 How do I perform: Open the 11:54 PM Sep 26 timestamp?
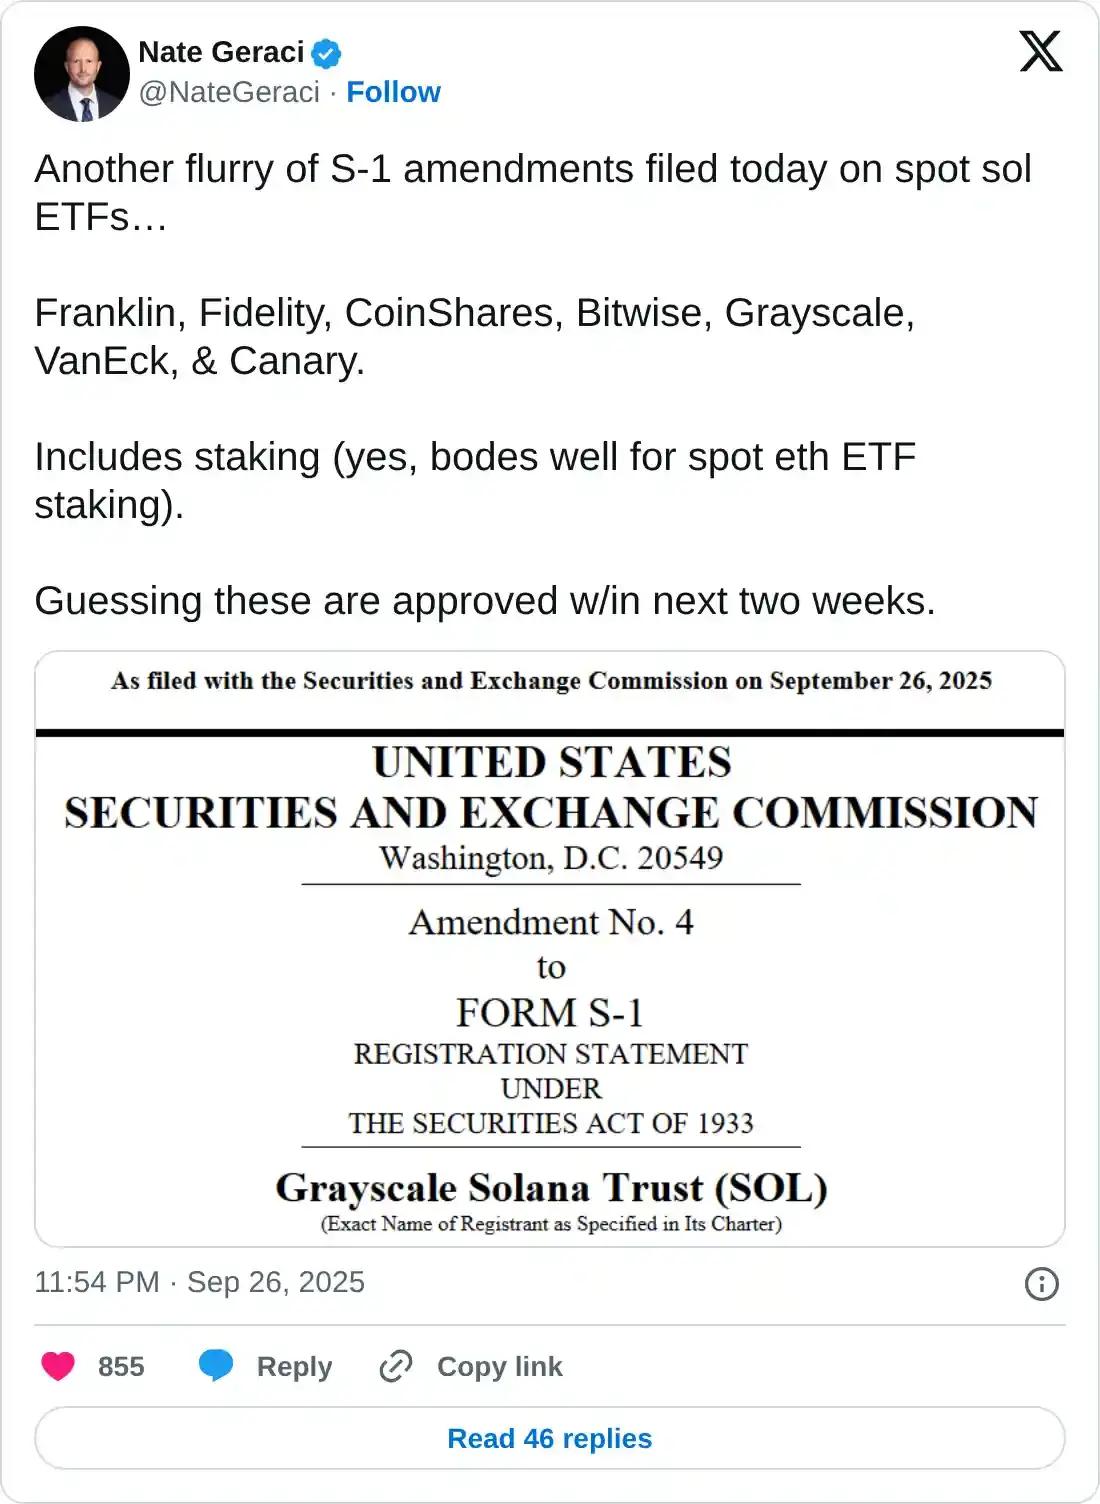tap(199, 1282)
